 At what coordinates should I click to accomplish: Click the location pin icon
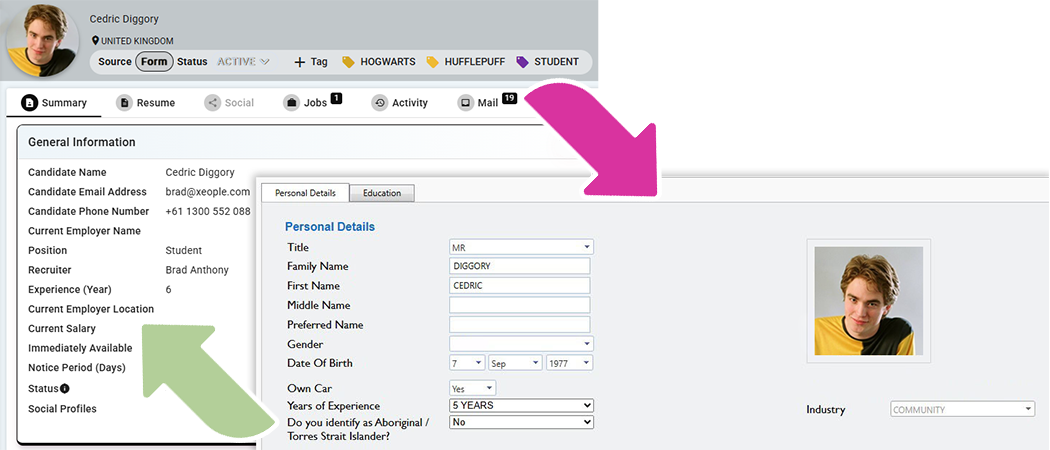96,41
